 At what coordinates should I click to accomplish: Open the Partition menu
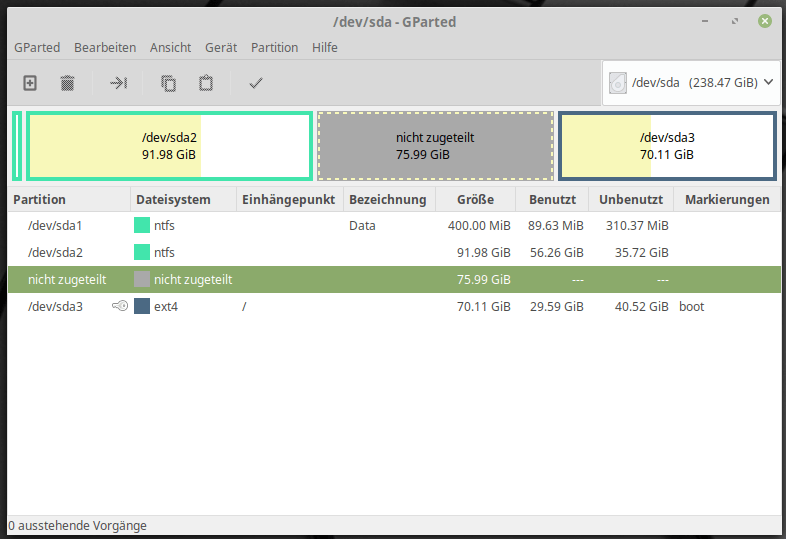click(274, 48)
